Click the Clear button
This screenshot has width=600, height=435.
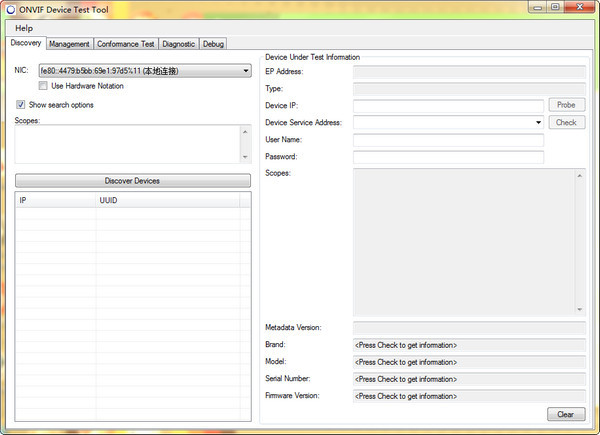coord(566,414)
